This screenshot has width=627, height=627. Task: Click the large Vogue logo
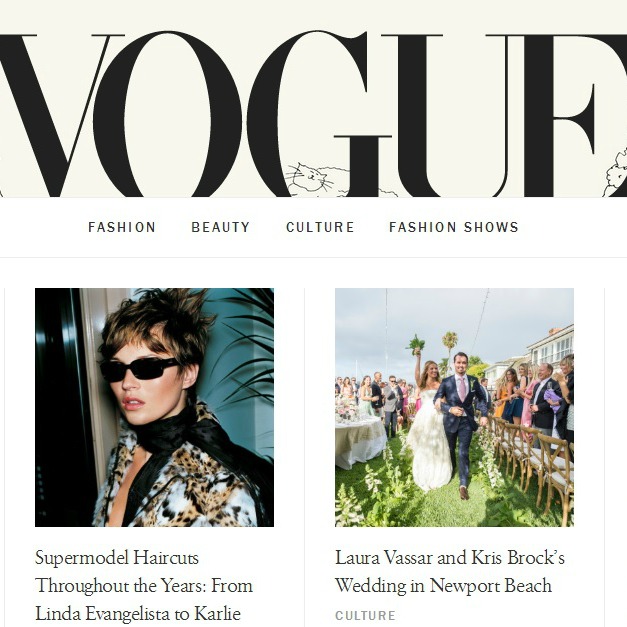coord(314,114)
